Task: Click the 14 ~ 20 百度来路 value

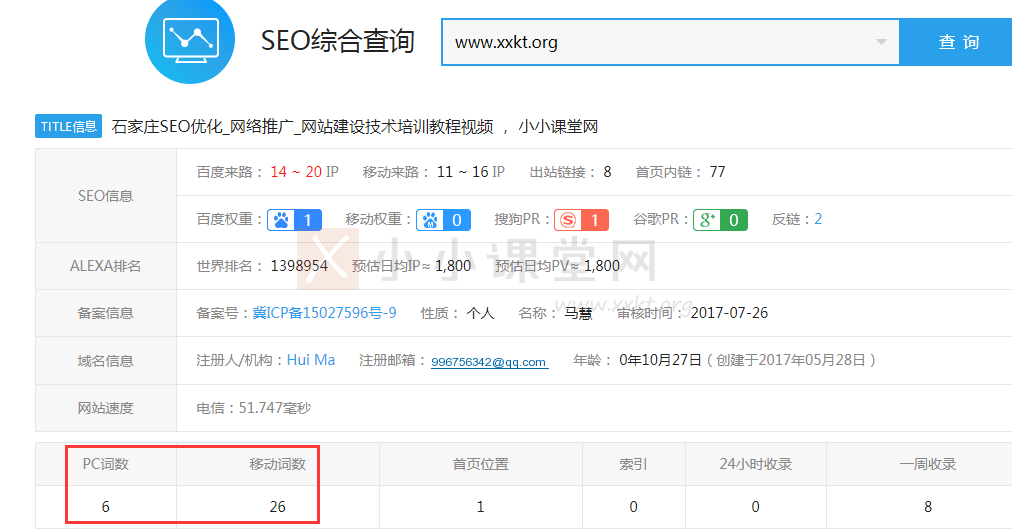Action: (296, 172)
